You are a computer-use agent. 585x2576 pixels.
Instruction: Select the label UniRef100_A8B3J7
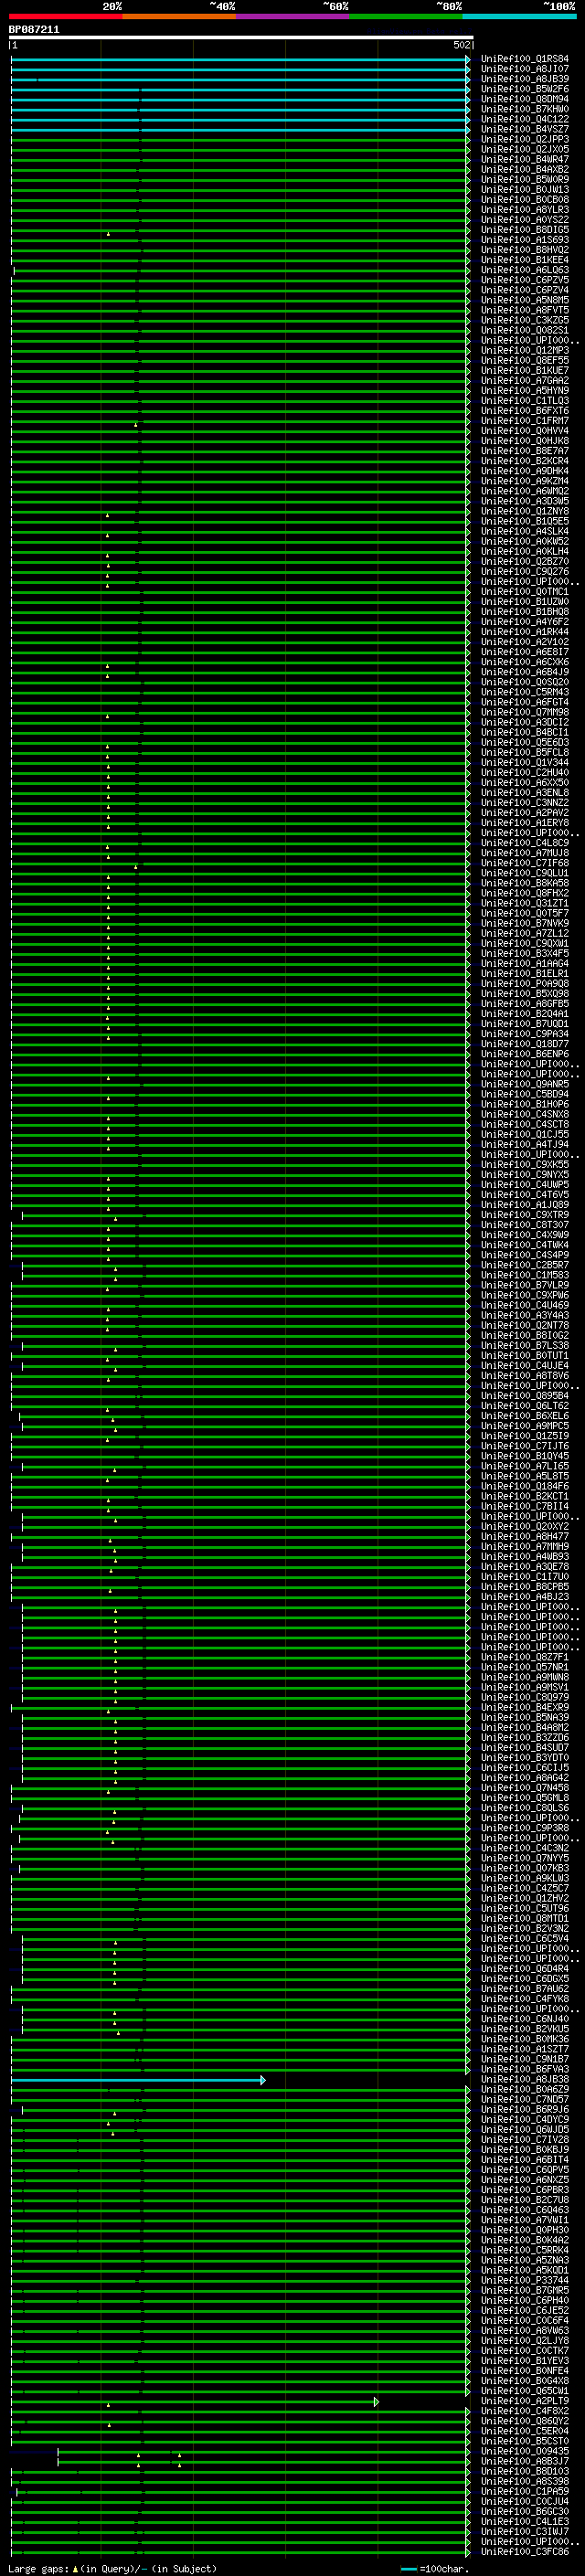(x=525, y=2461)
